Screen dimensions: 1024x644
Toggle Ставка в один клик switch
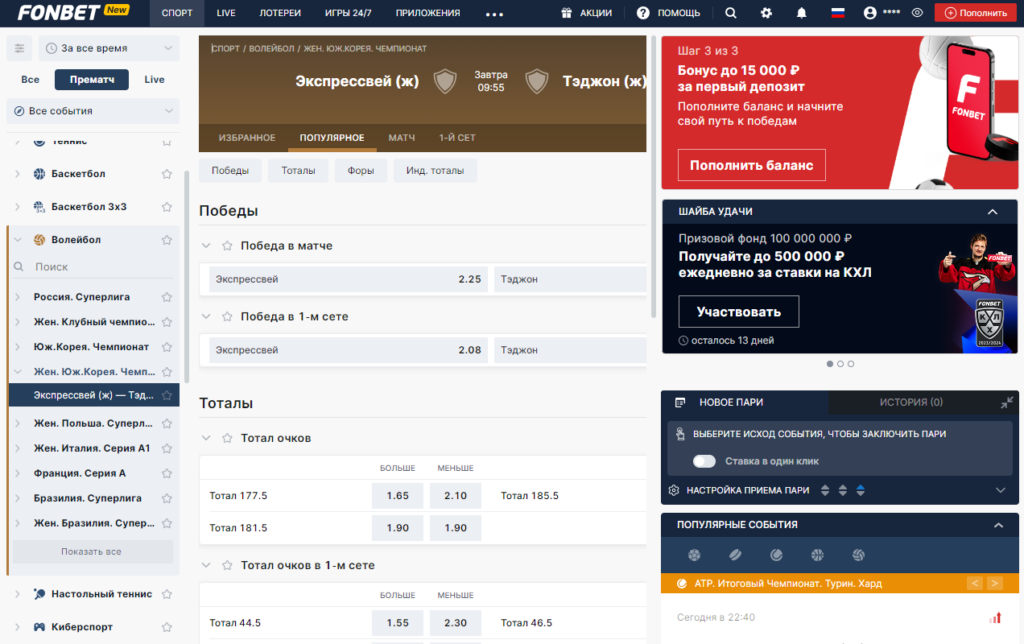coord(704,461)
